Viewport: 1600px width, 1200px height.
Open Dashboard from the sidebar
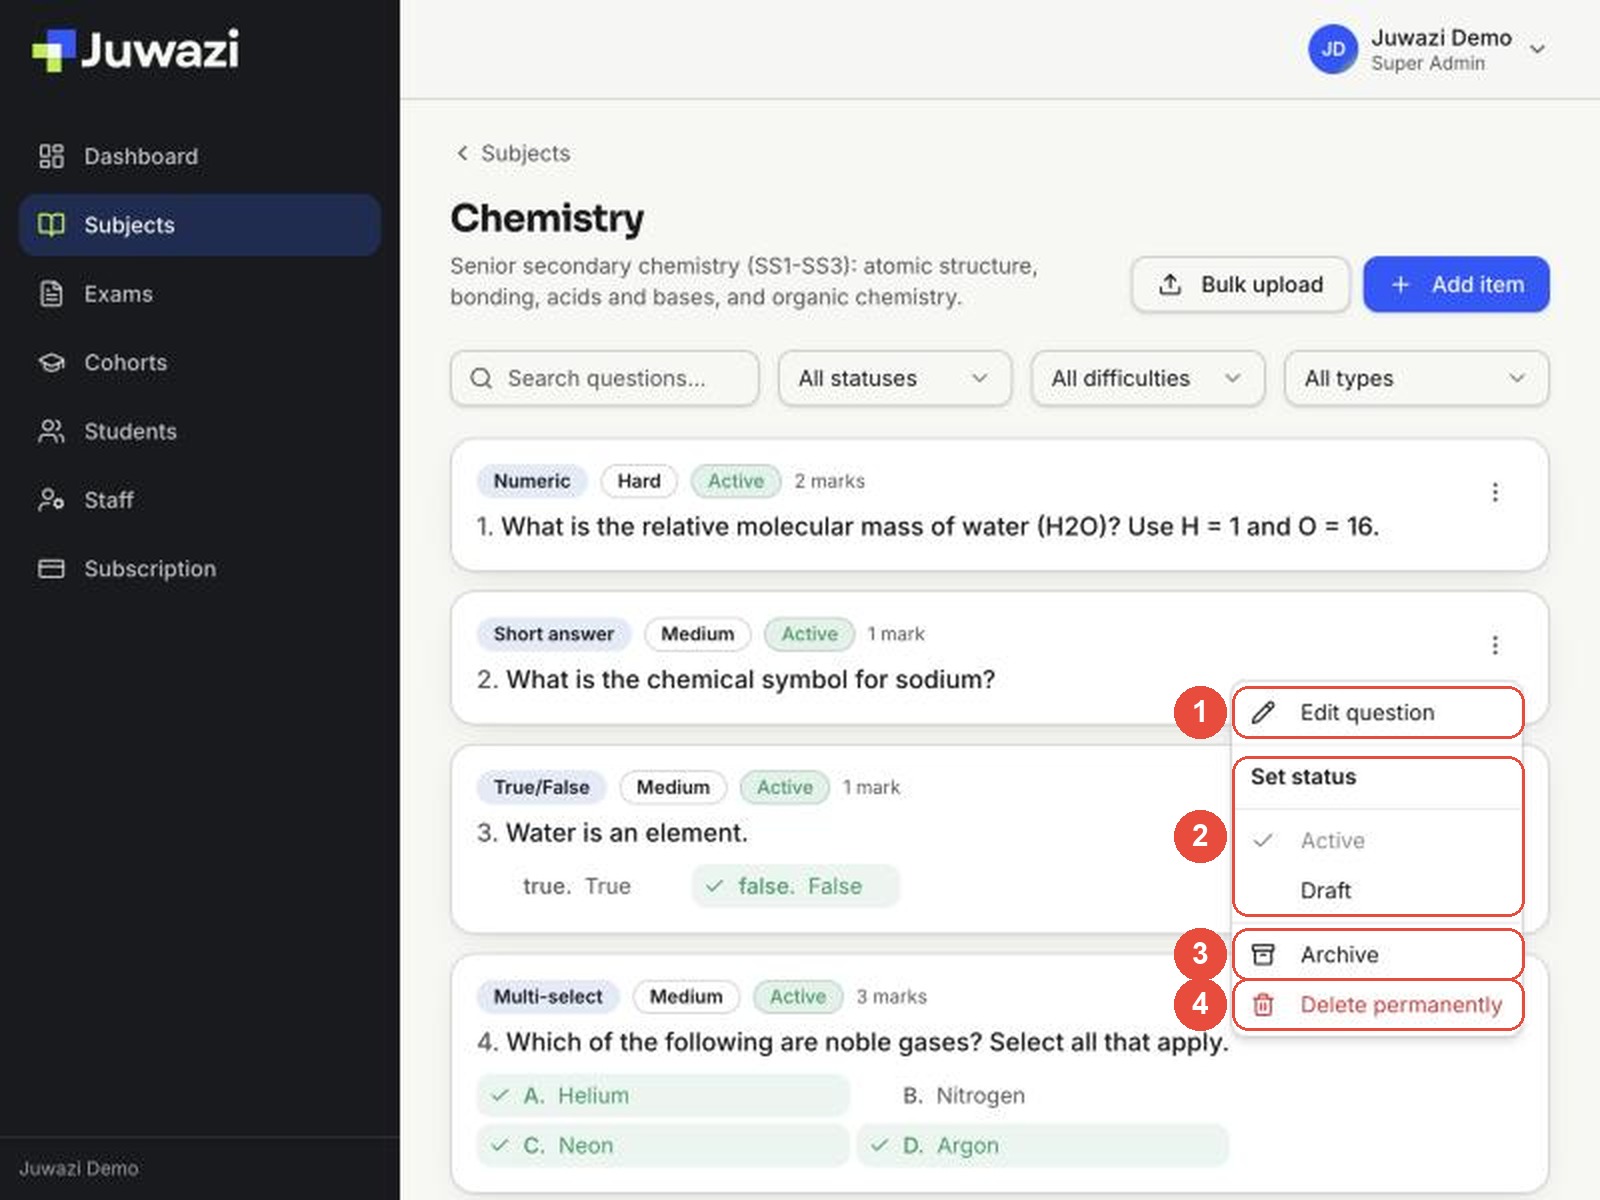coord(200,156)
